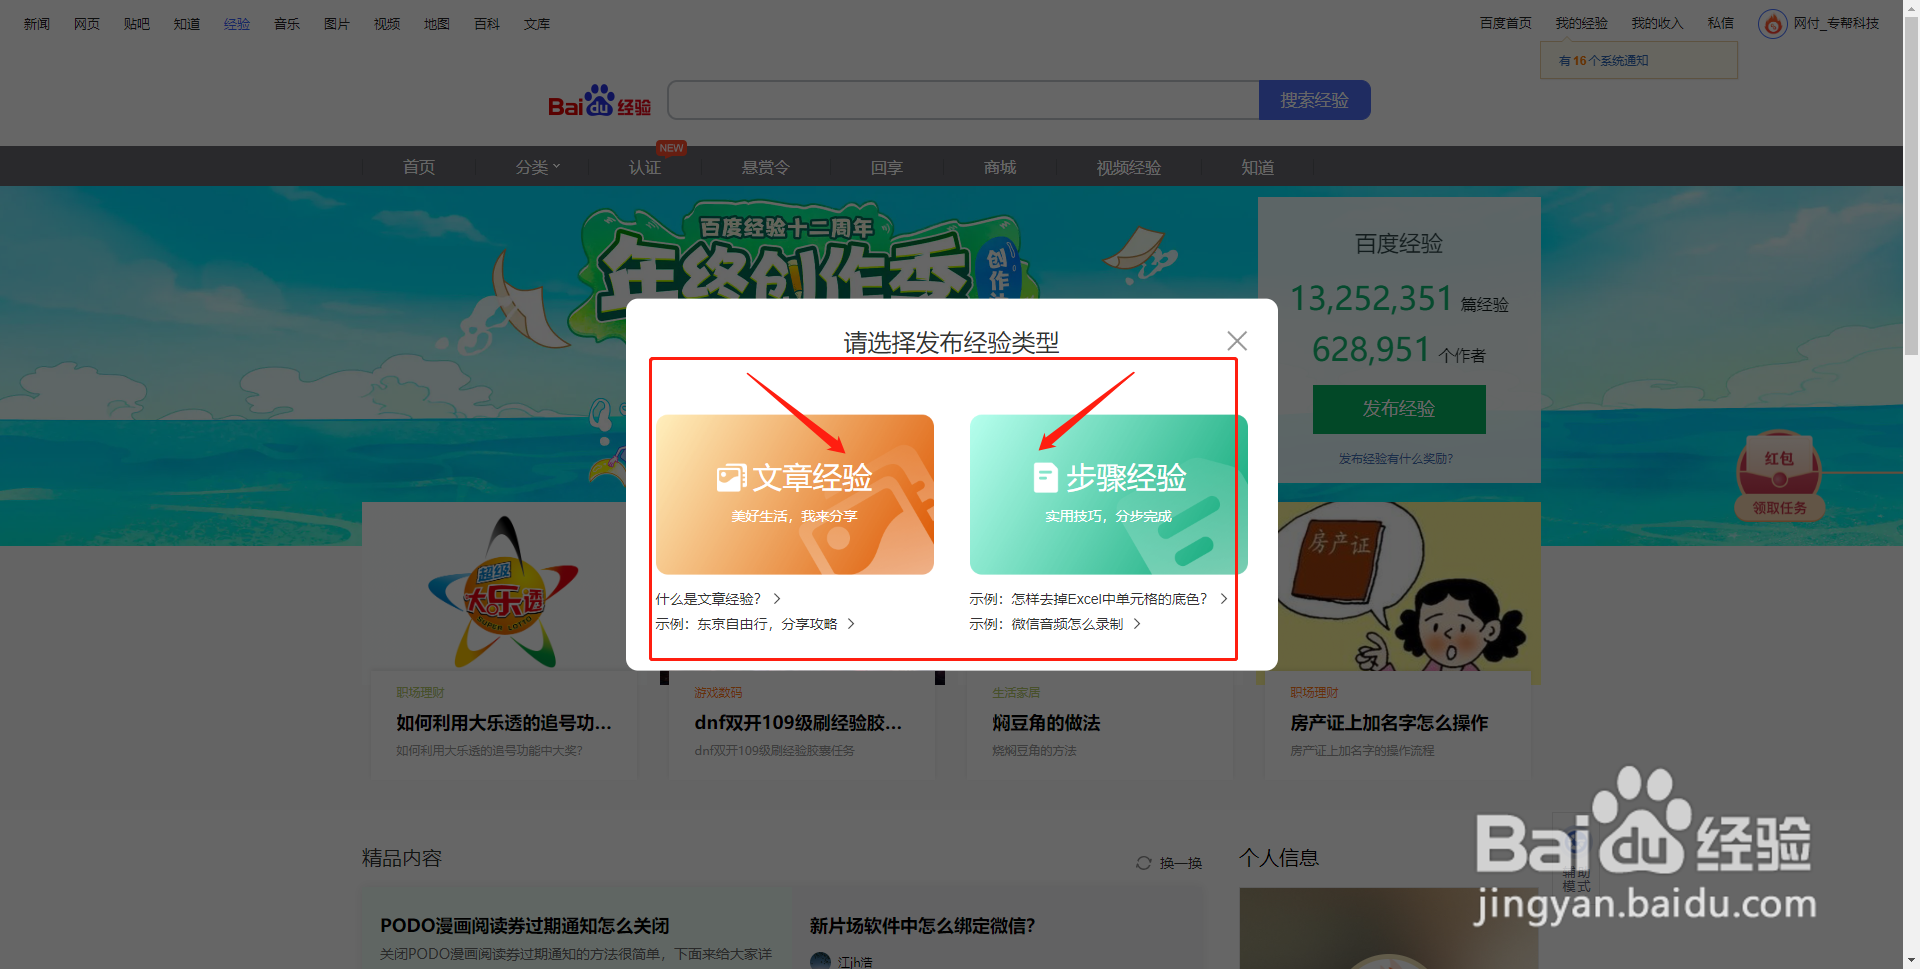
Task: Click the 步骤经验 document icon
Action: [1045, 478]
